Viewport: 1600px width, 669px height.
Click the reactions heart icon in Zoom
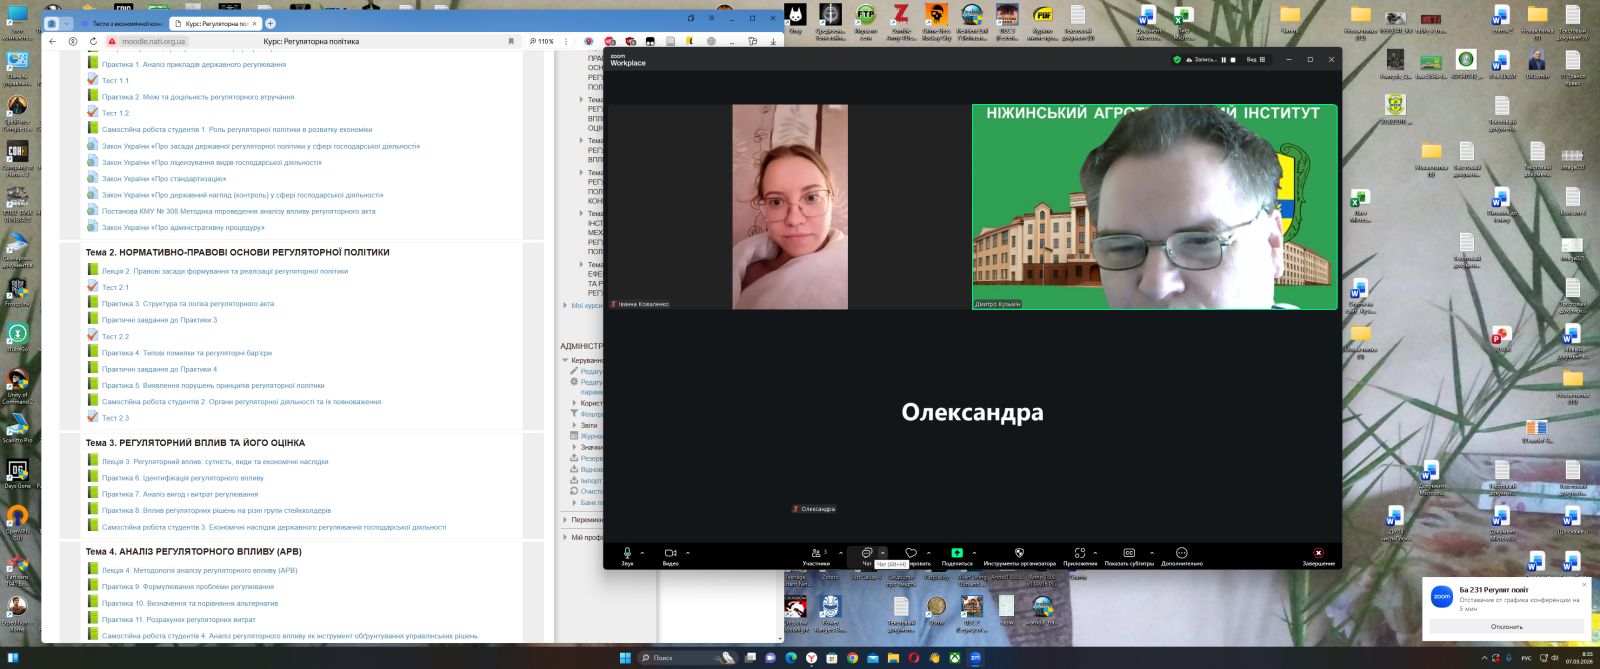(910, 553)
